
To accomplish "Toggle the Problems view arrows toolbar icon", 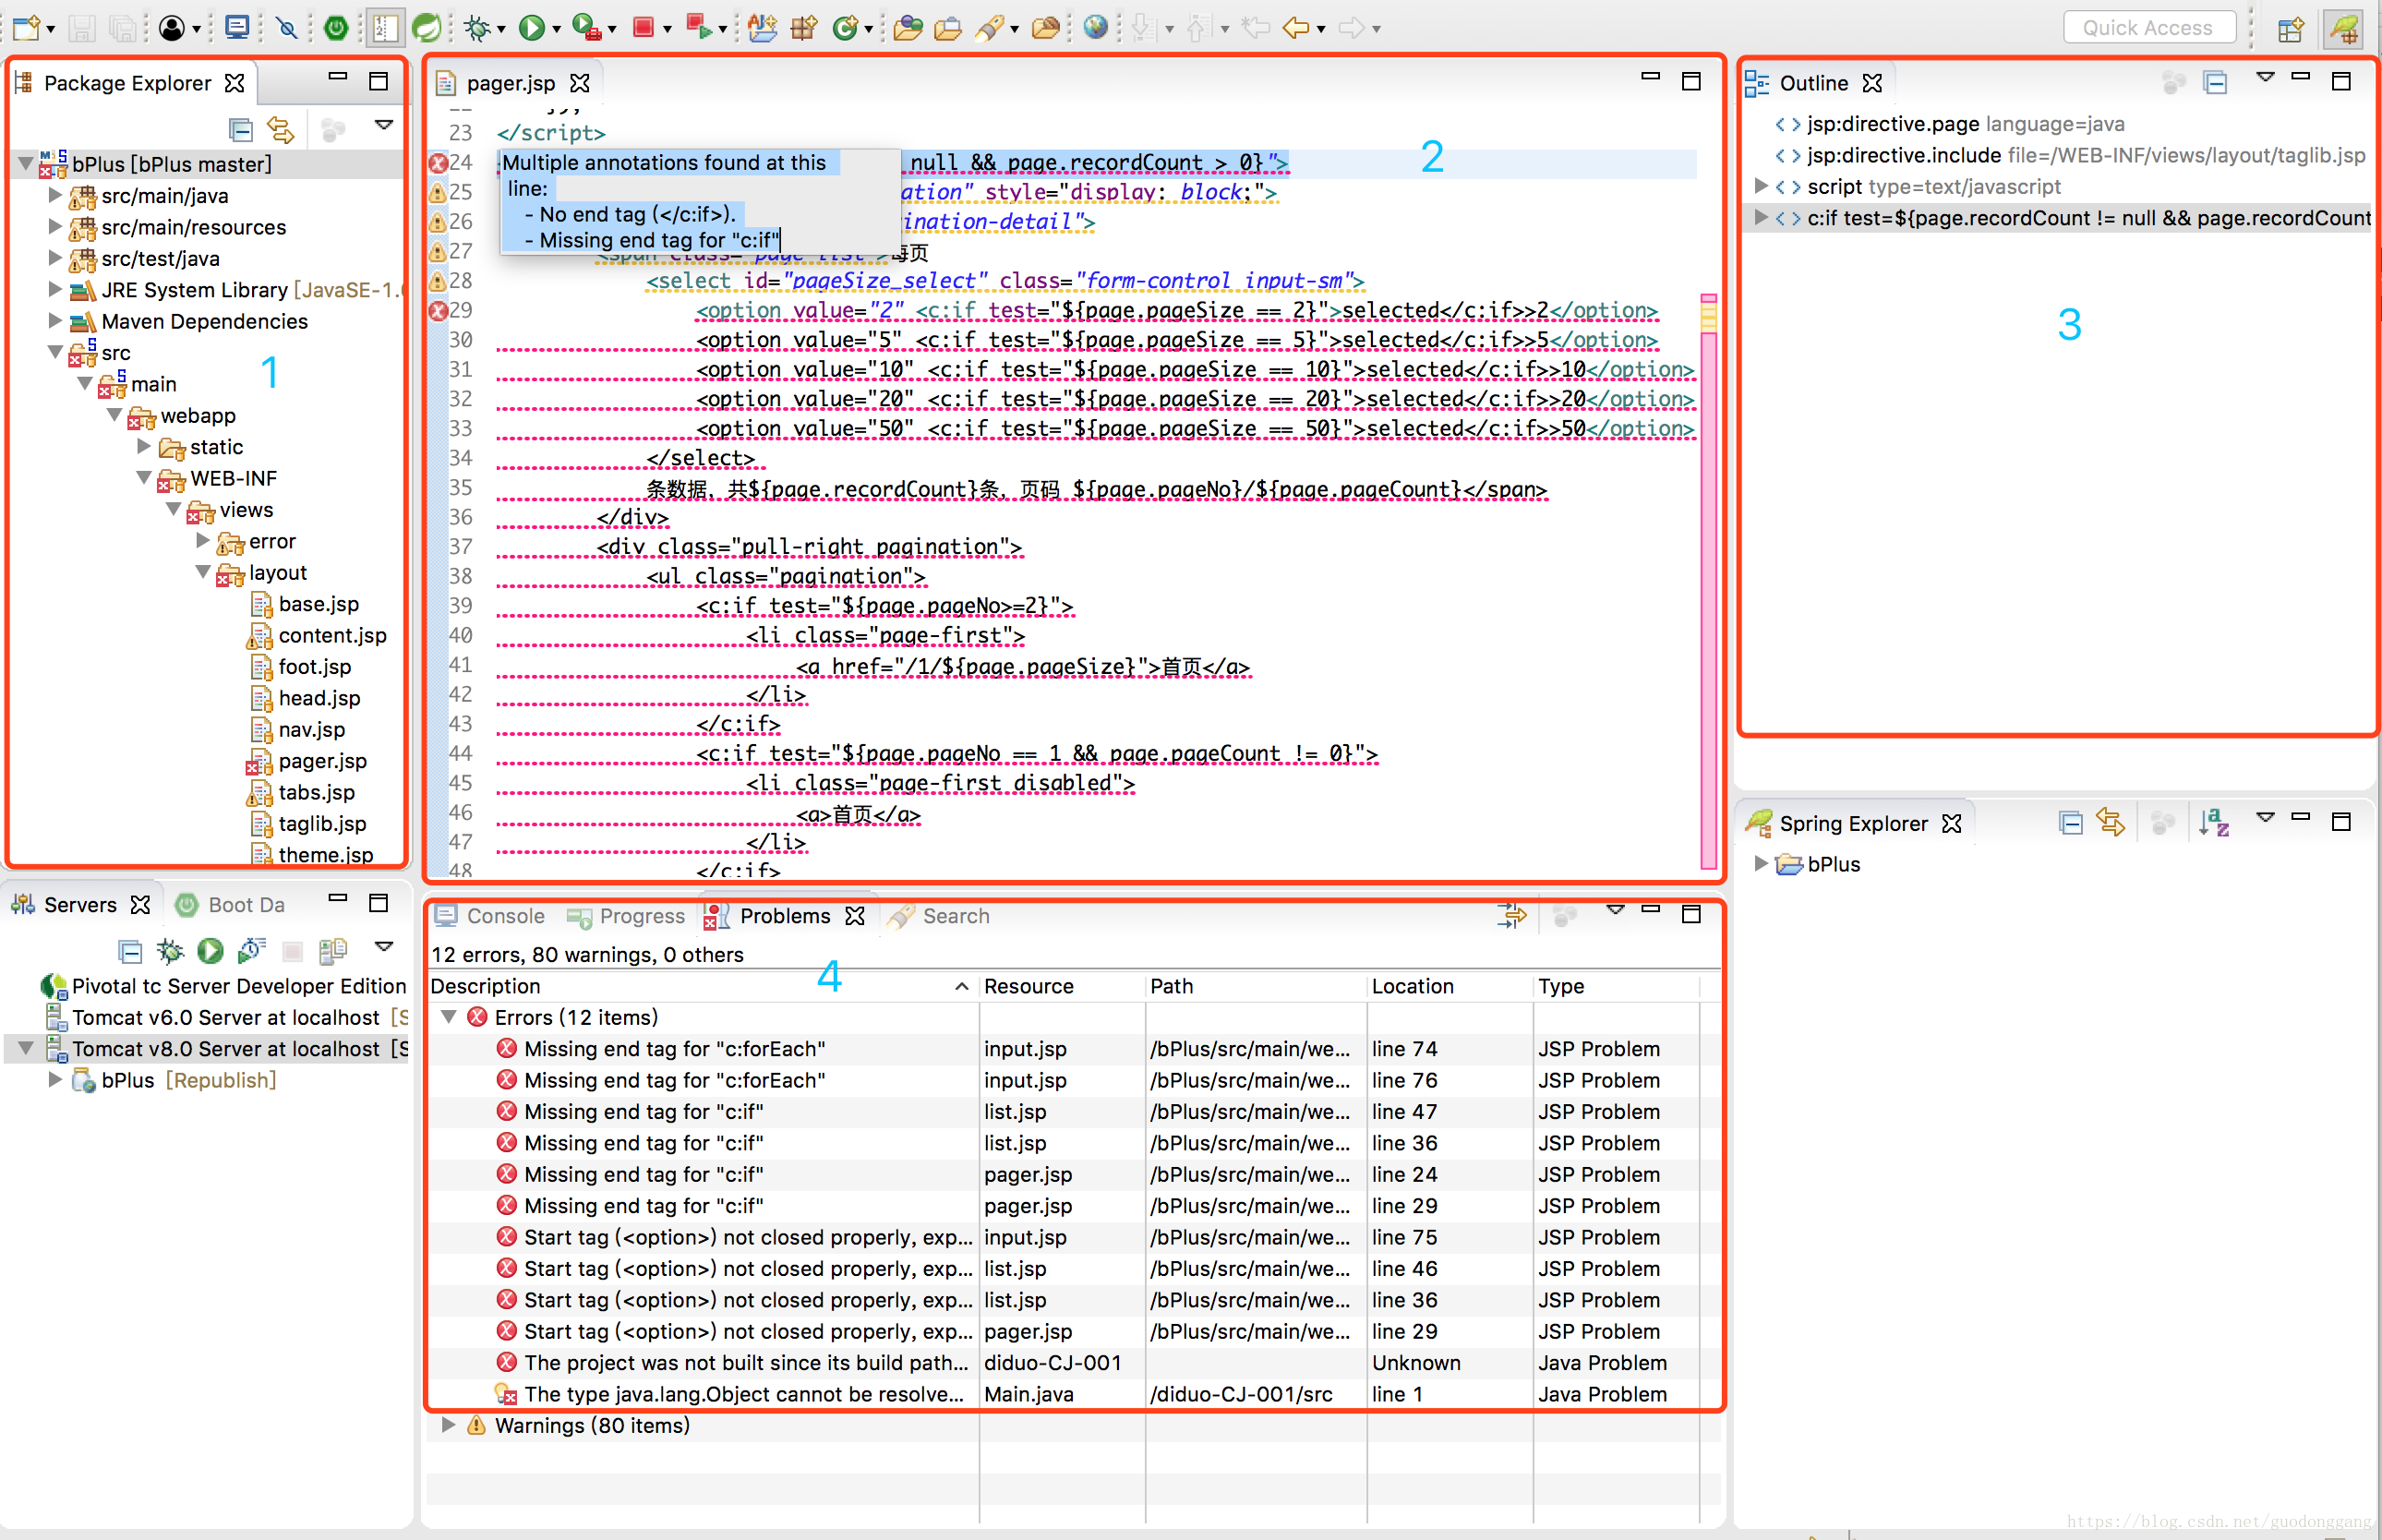I will click(1512, 915).
